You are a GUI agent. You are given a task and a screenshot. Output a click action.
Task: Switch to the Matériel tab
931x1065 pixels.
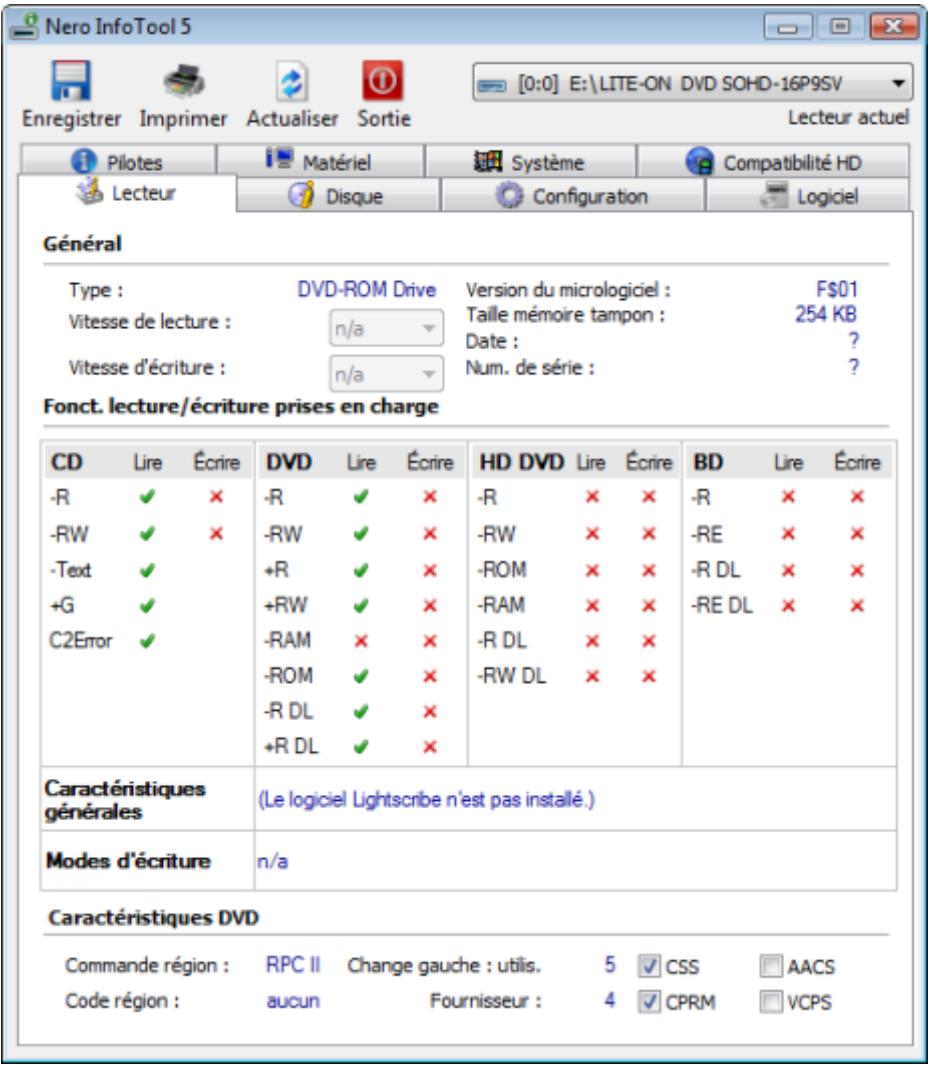[x=320, y=162]
